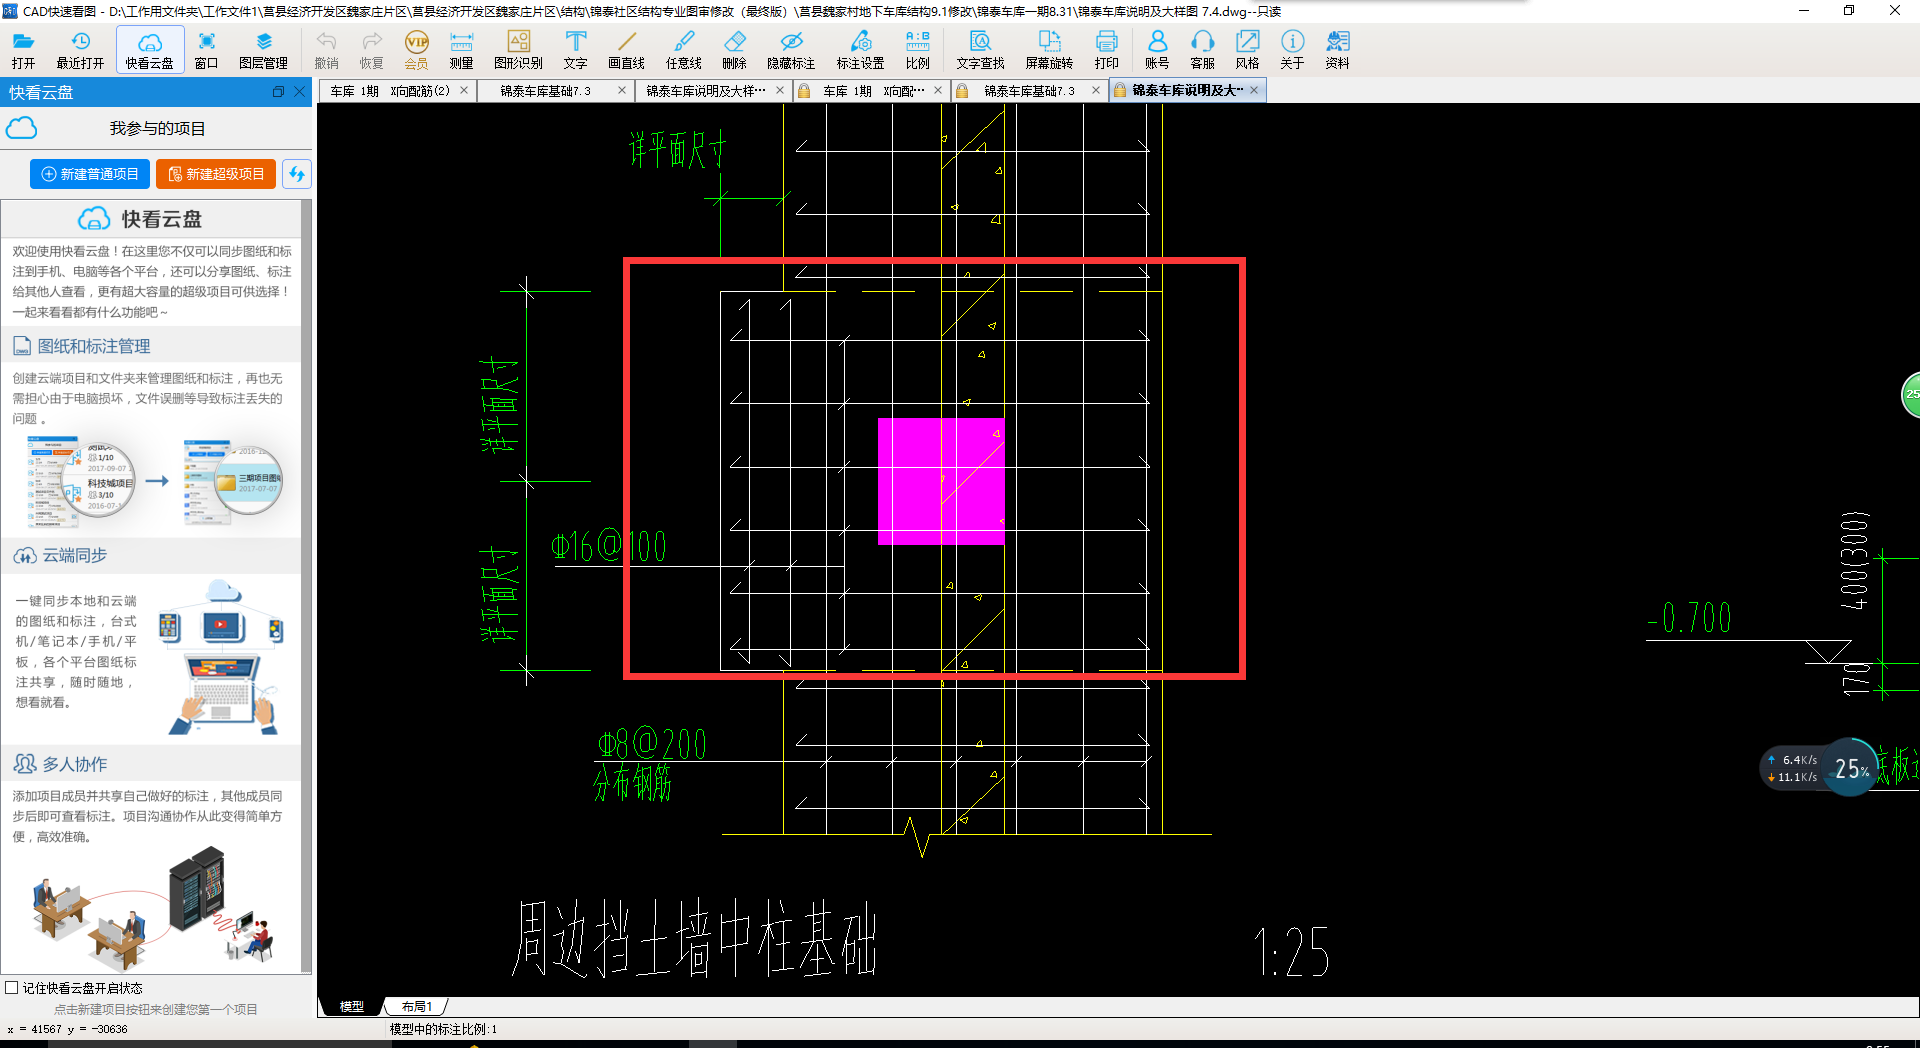Open the 风格 style settings
1920x1048 pixels.
(1247, 49)
